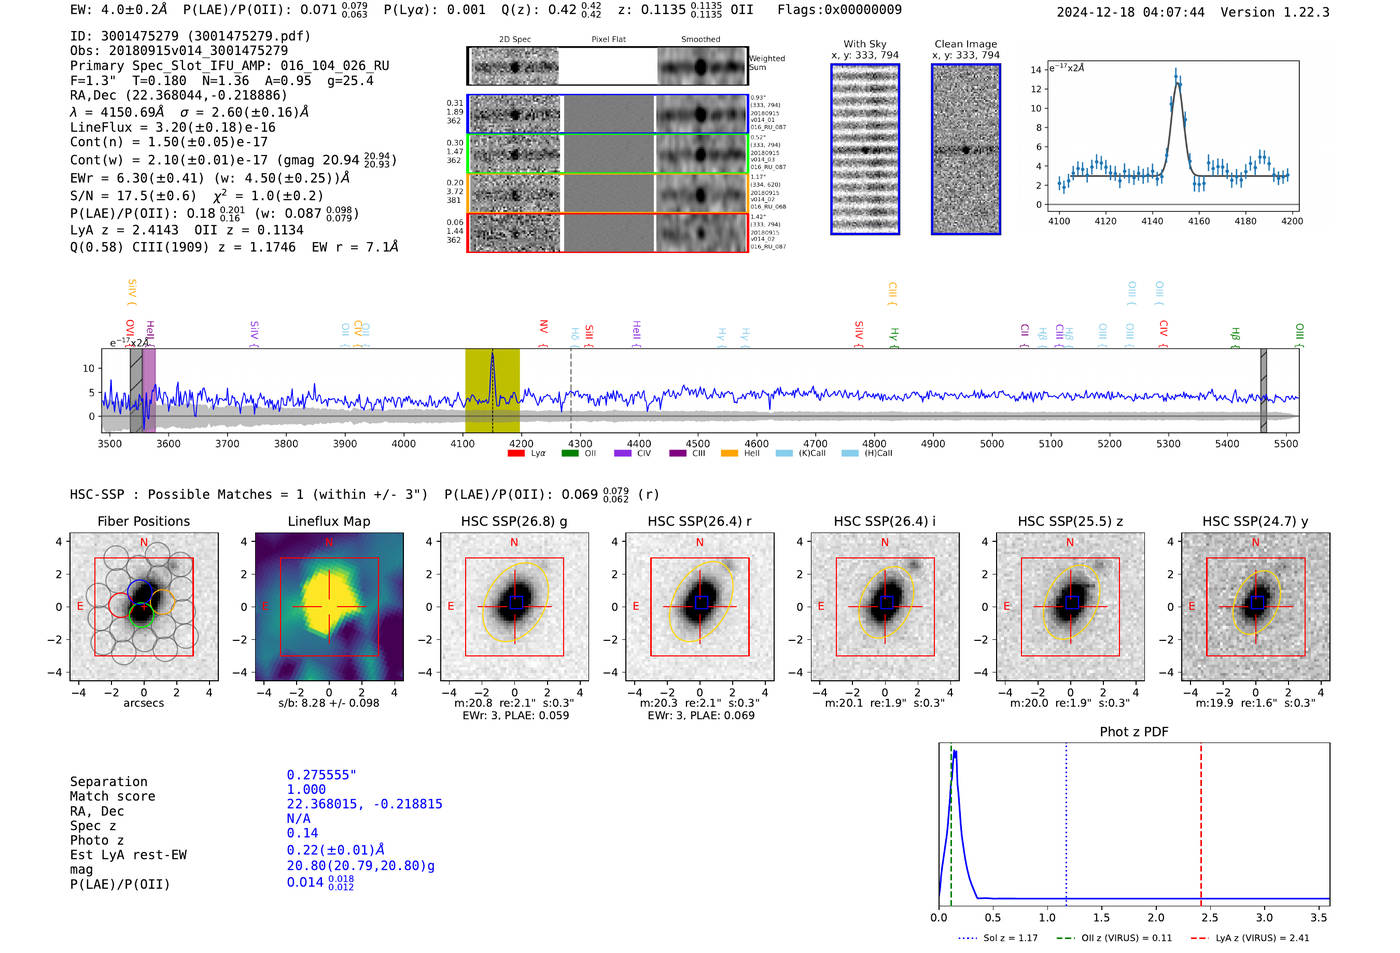Click the Flags:0x00000009 text
This screenshot has height=953, width=1400.
pos(839,10)
